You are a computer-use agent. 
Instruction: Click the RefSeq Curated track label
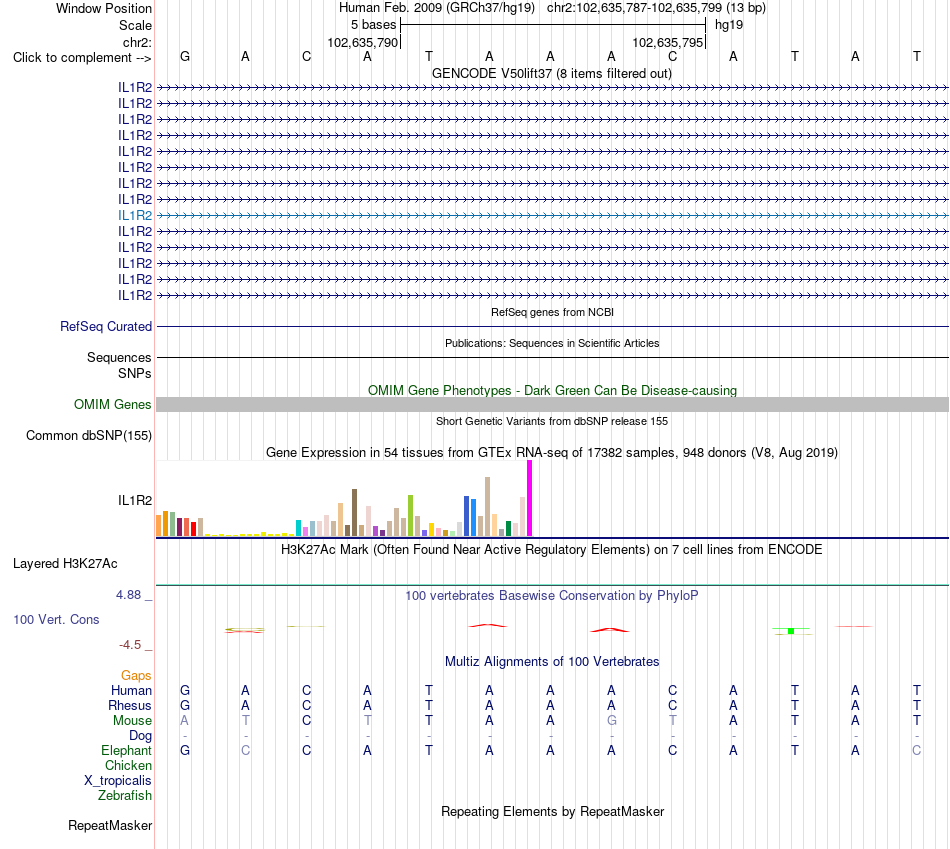click(x=105, y=326)
